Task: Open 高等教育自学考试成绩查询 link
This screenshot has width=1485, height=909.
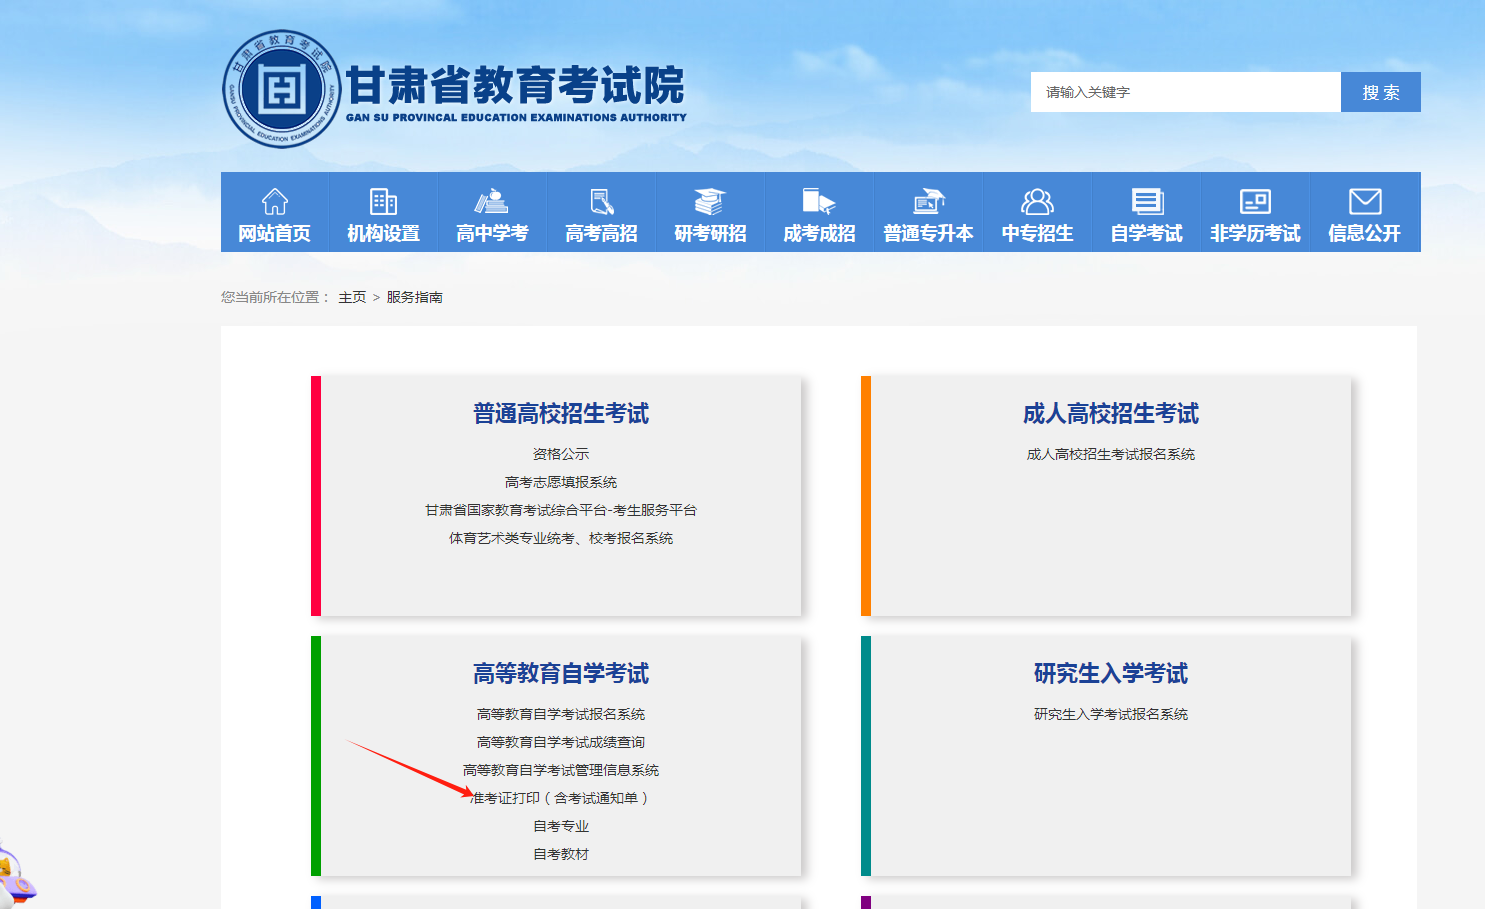Action: [x=561, y=742]
